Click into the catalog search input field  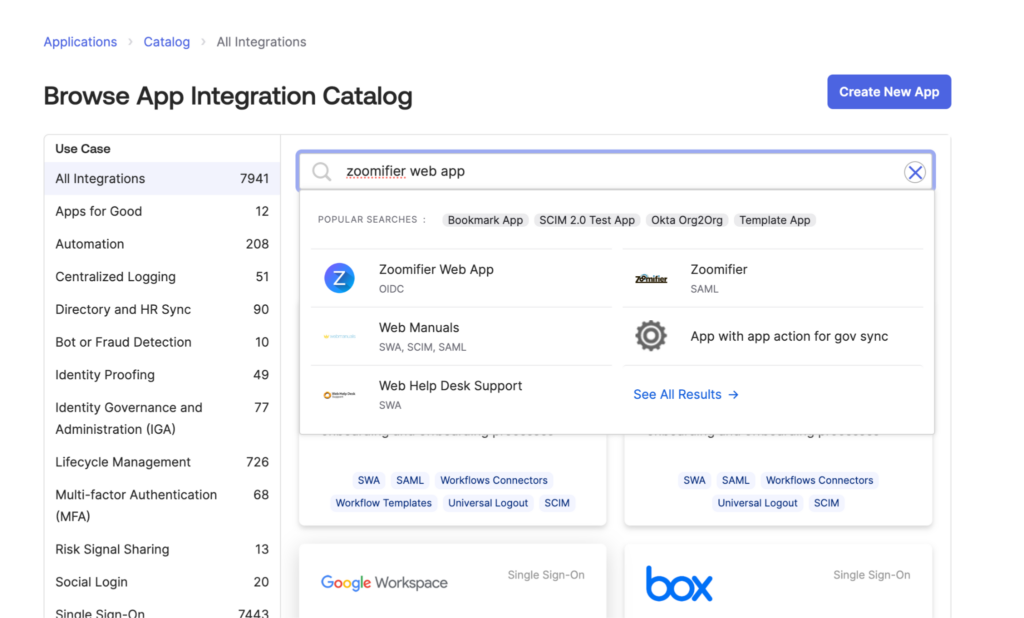point(616,171)
